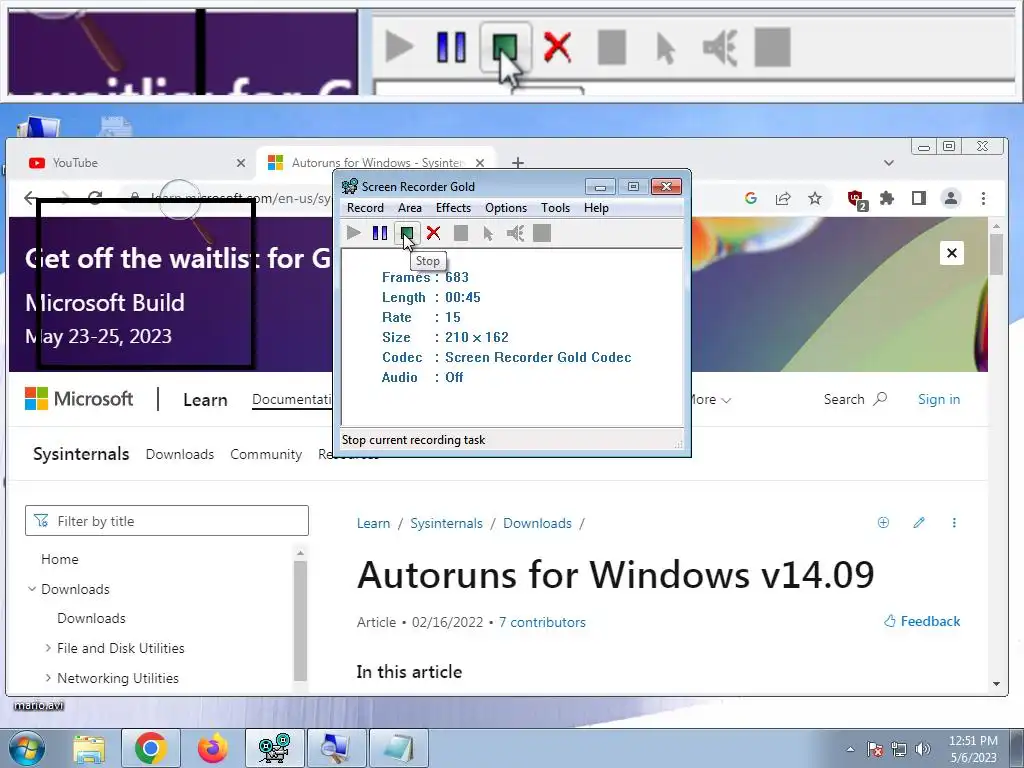Click the Chrome back arrow
The height and width of the screenshot is (768, 1024).
[31, 197]
